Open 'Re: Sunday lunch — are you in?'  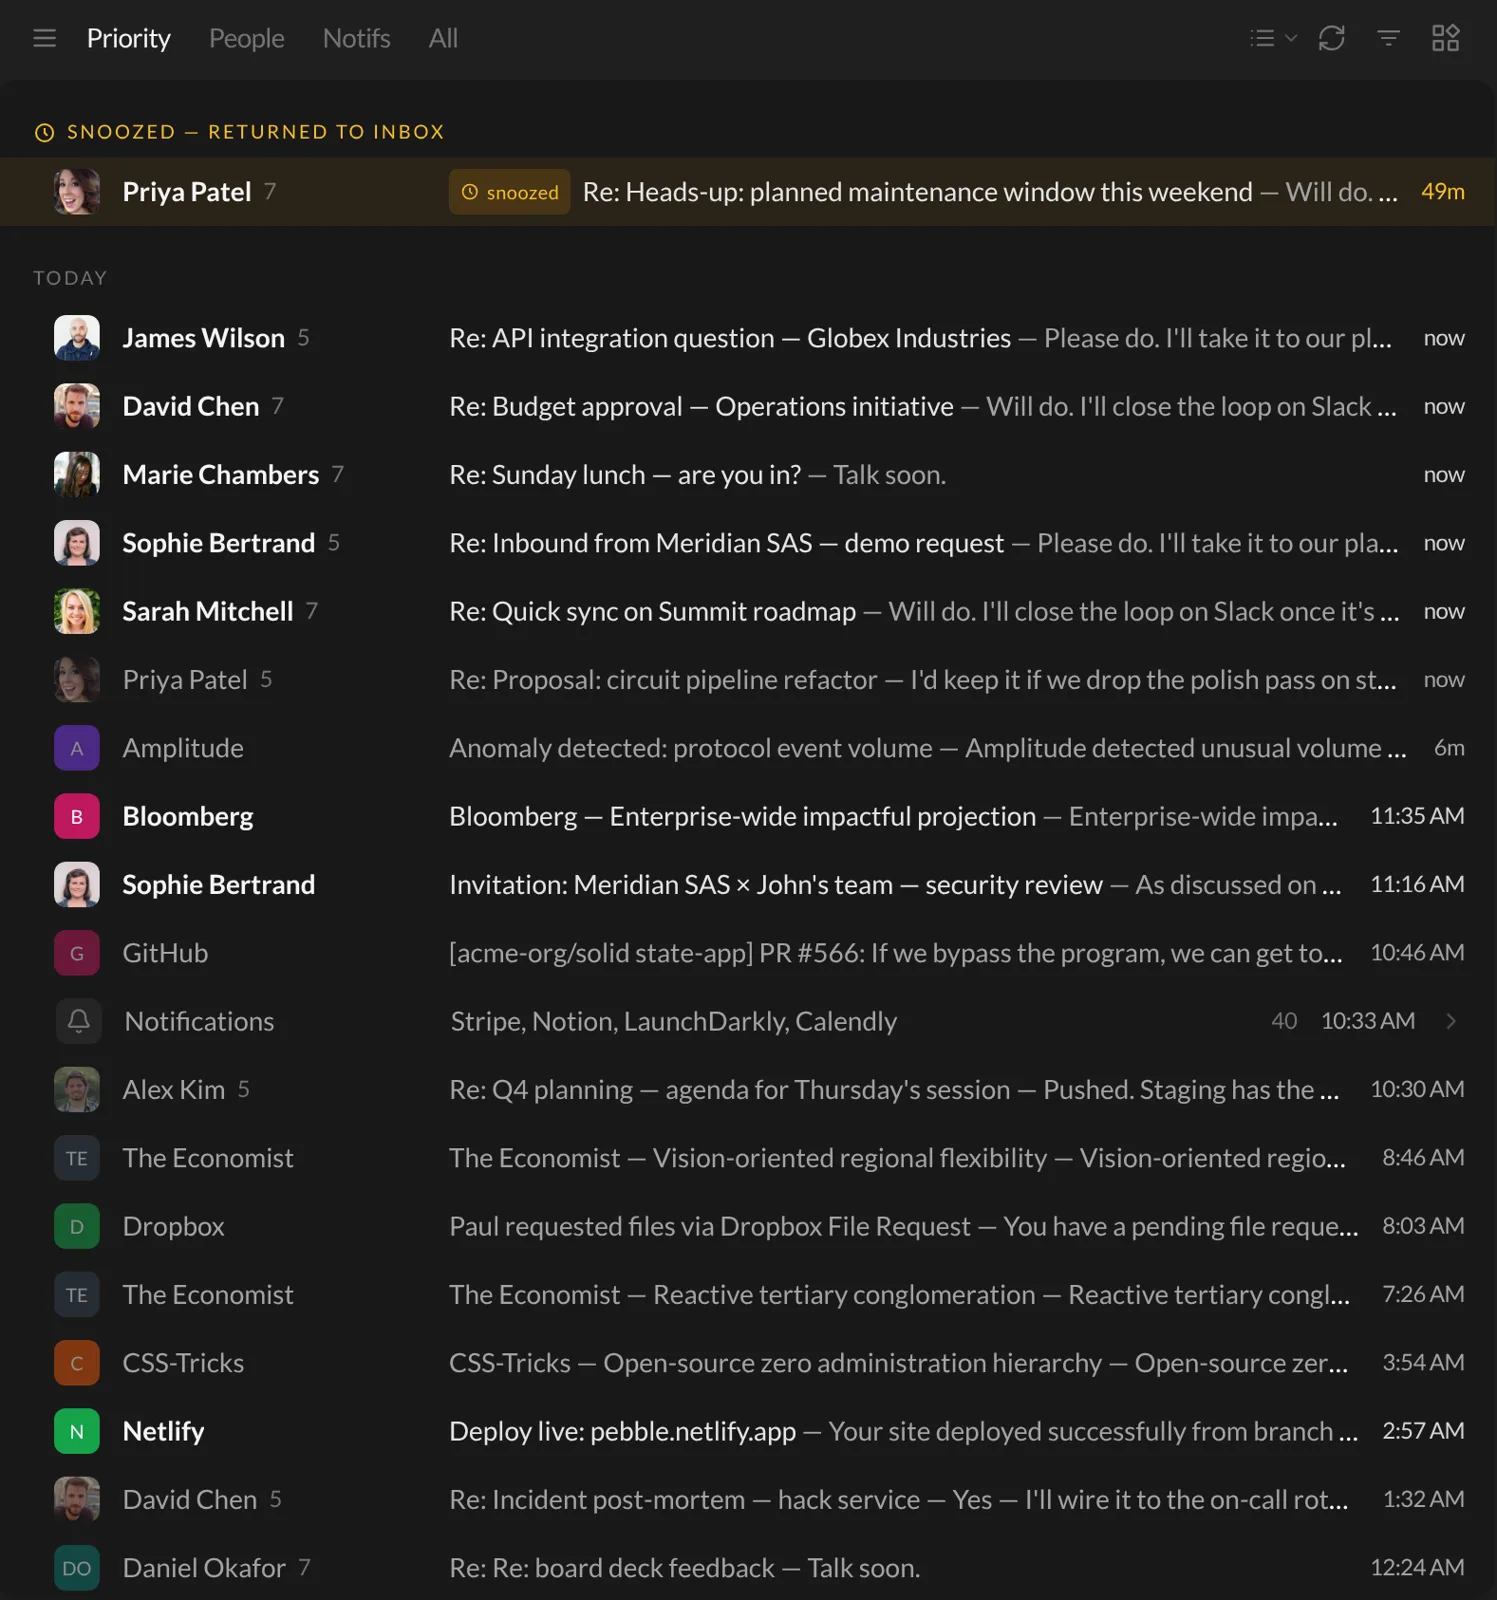(x=748, y=475)
